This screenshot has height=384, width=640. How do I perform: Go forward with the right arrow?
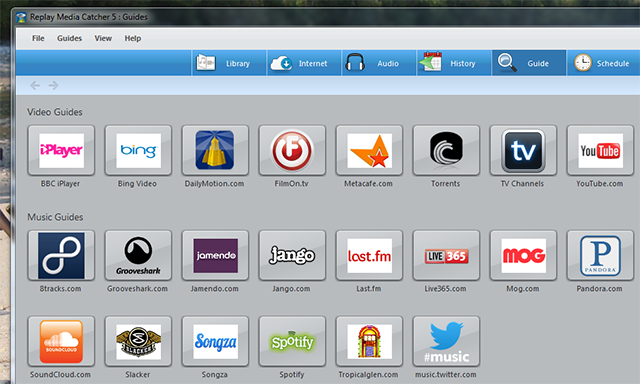53,85
